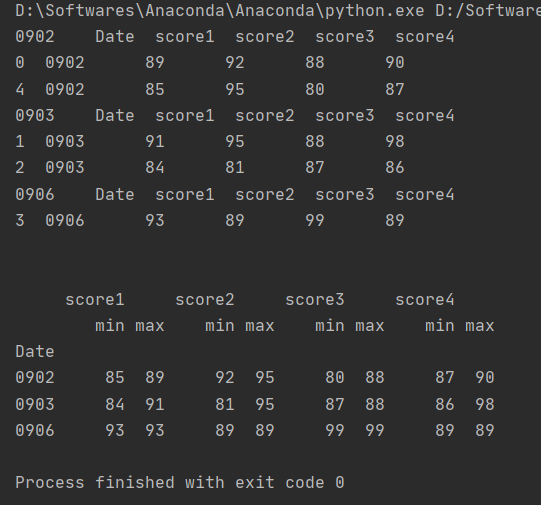Select the 0903 row label in the summary table
This screenshot has height=505, width=541.
pyautogui.click(x=35, y=404)
